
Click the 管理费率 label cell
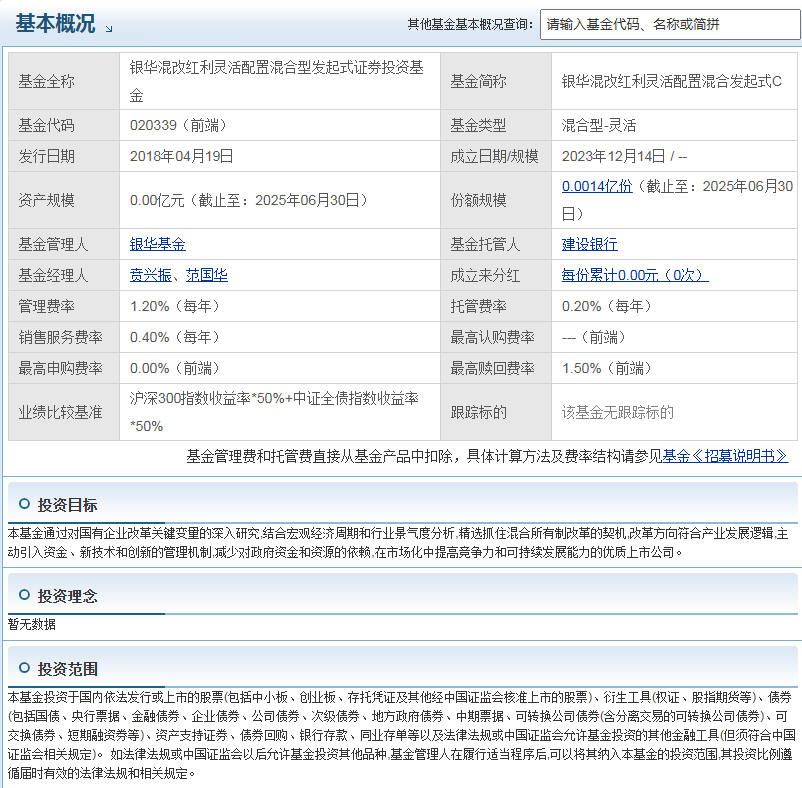[64, 306]
